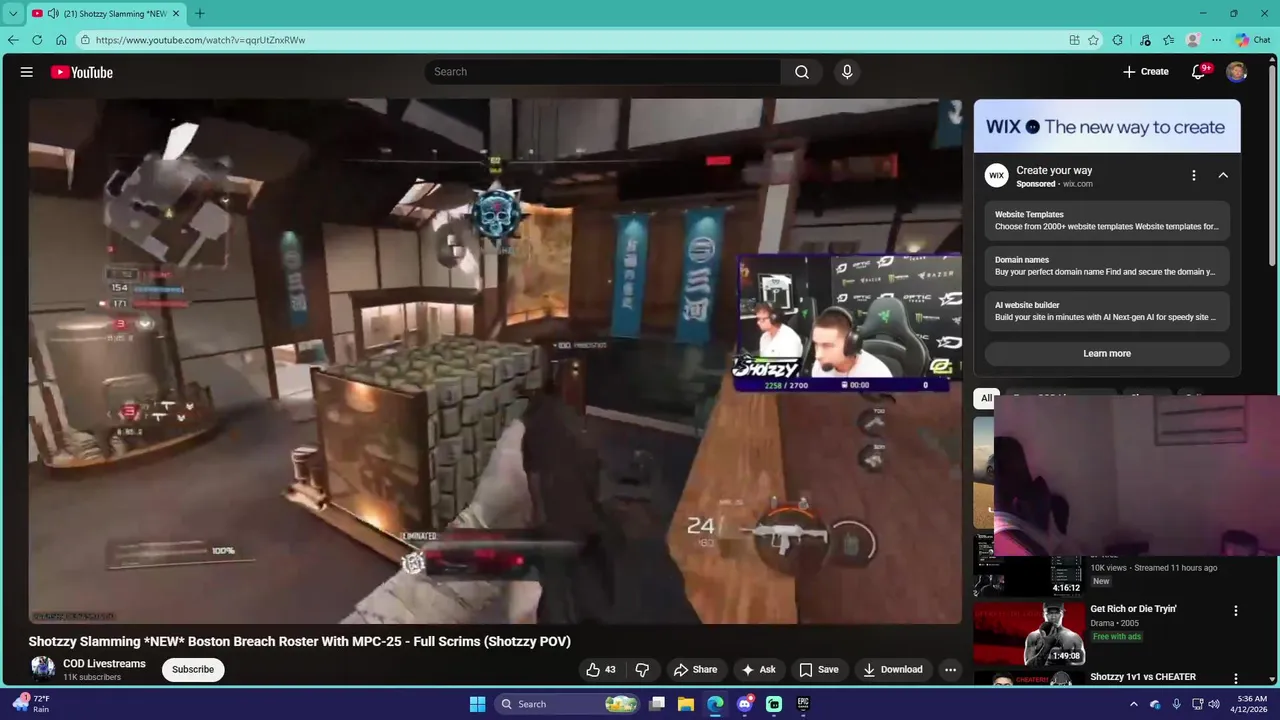This screenshot has width=1280, height=720.
Task: Open the browser home page
Action: (x=61, y=40)
